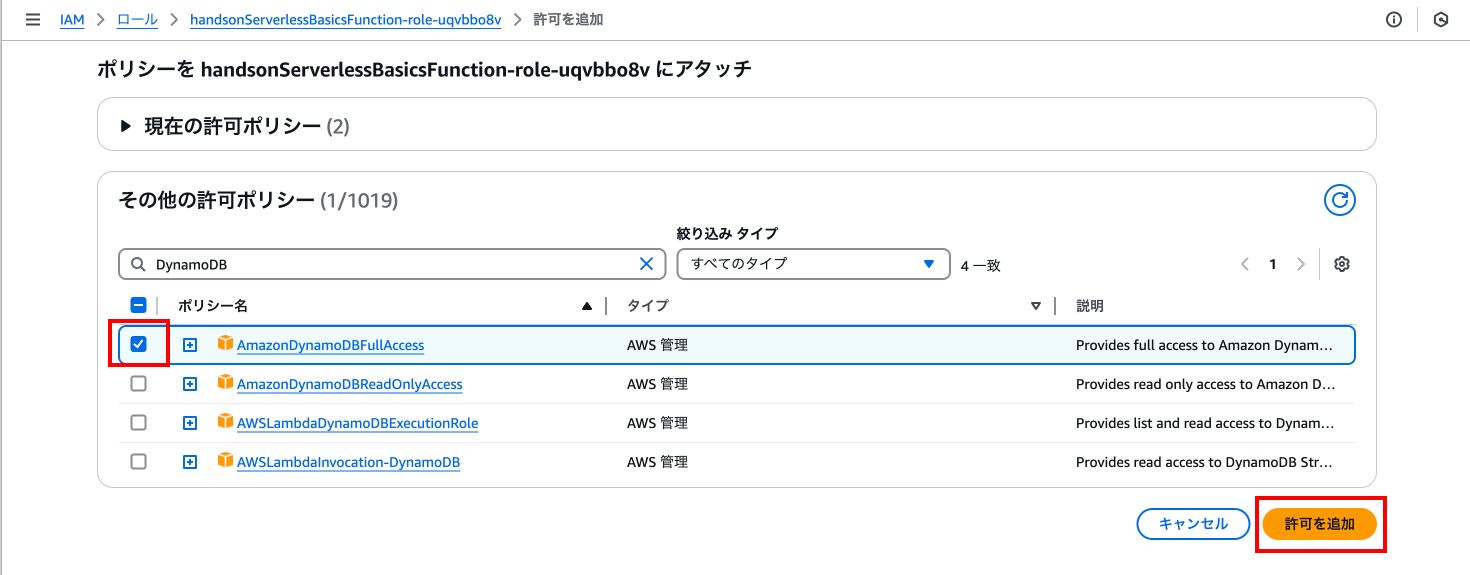Viewport: 1470px width, 575px height.
Task: Go to previous page of policies
Action: click(x=1245, y=264)
